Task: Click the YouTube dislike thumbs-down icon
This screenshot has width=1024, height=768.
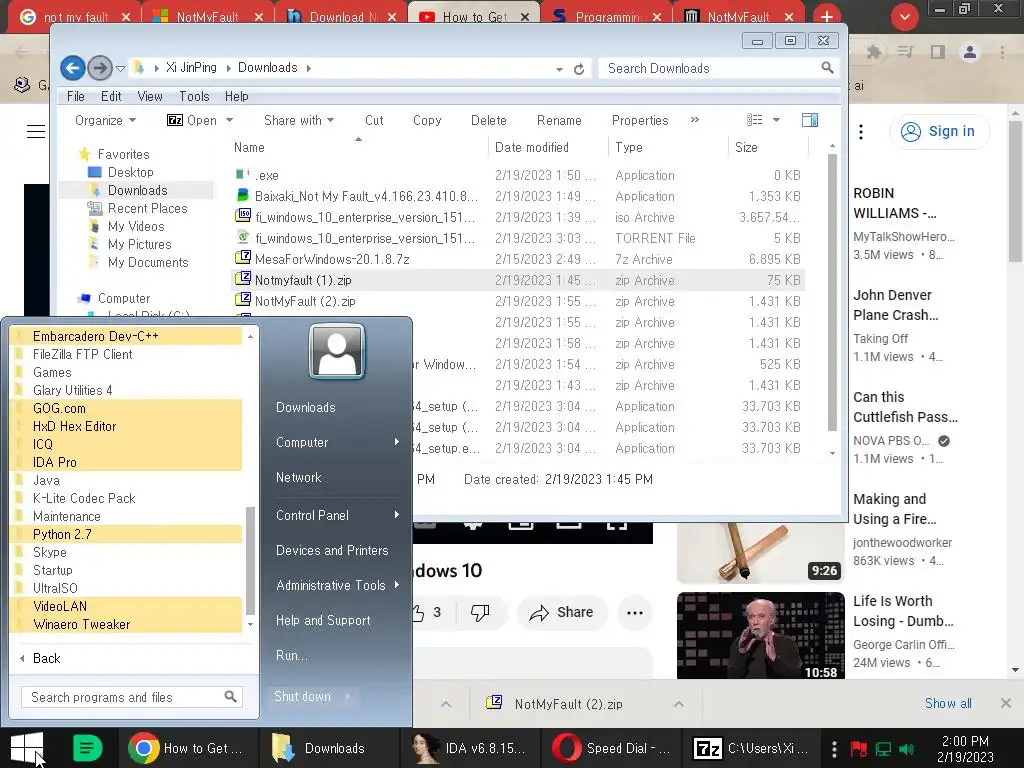Action: 479,613
